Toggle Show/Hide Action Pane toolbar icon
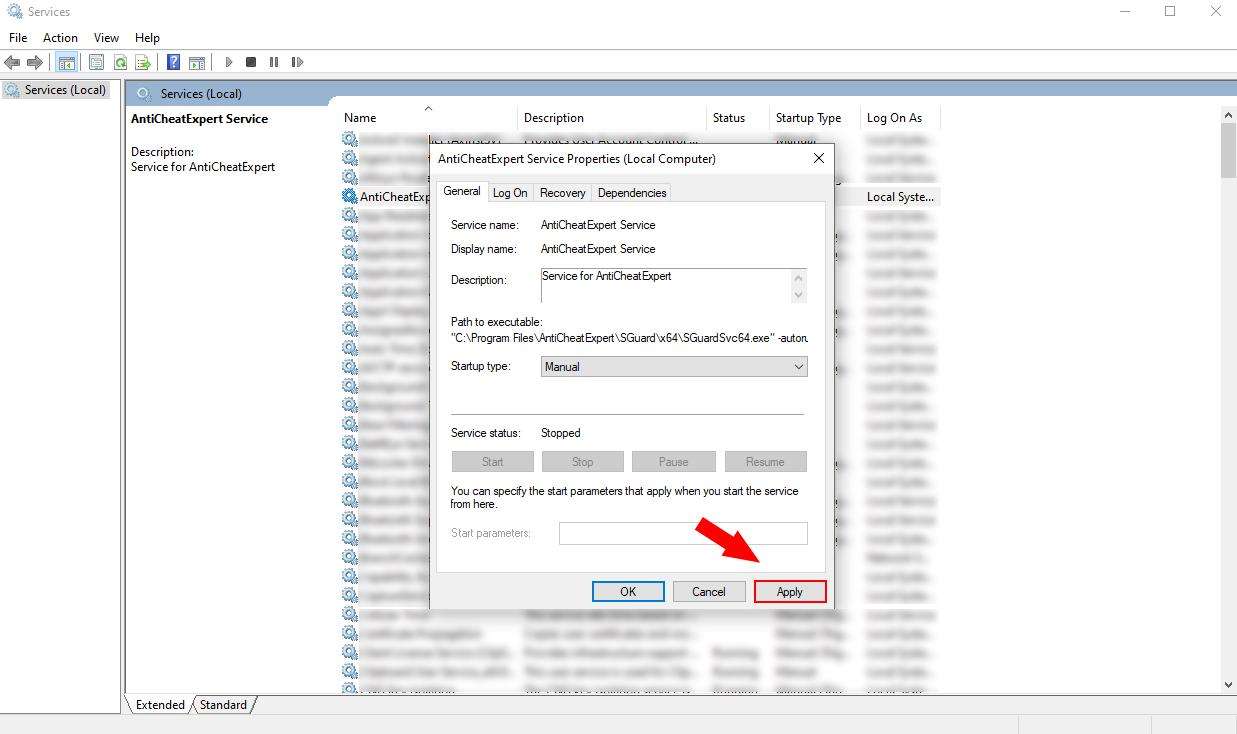The width and height of the screenshot is (1237, 734). (x=197, y=62)
